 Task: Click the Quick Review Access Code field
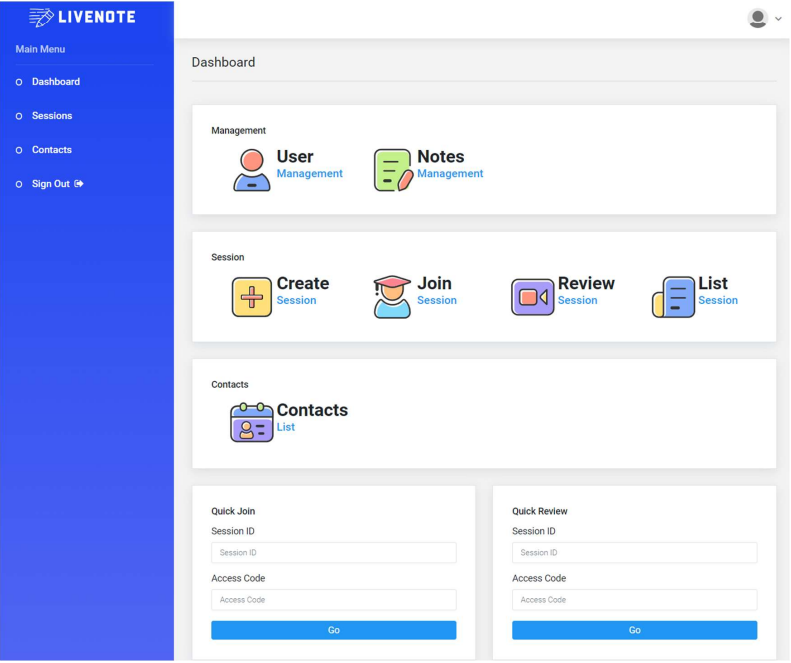(x=634, y=600)
